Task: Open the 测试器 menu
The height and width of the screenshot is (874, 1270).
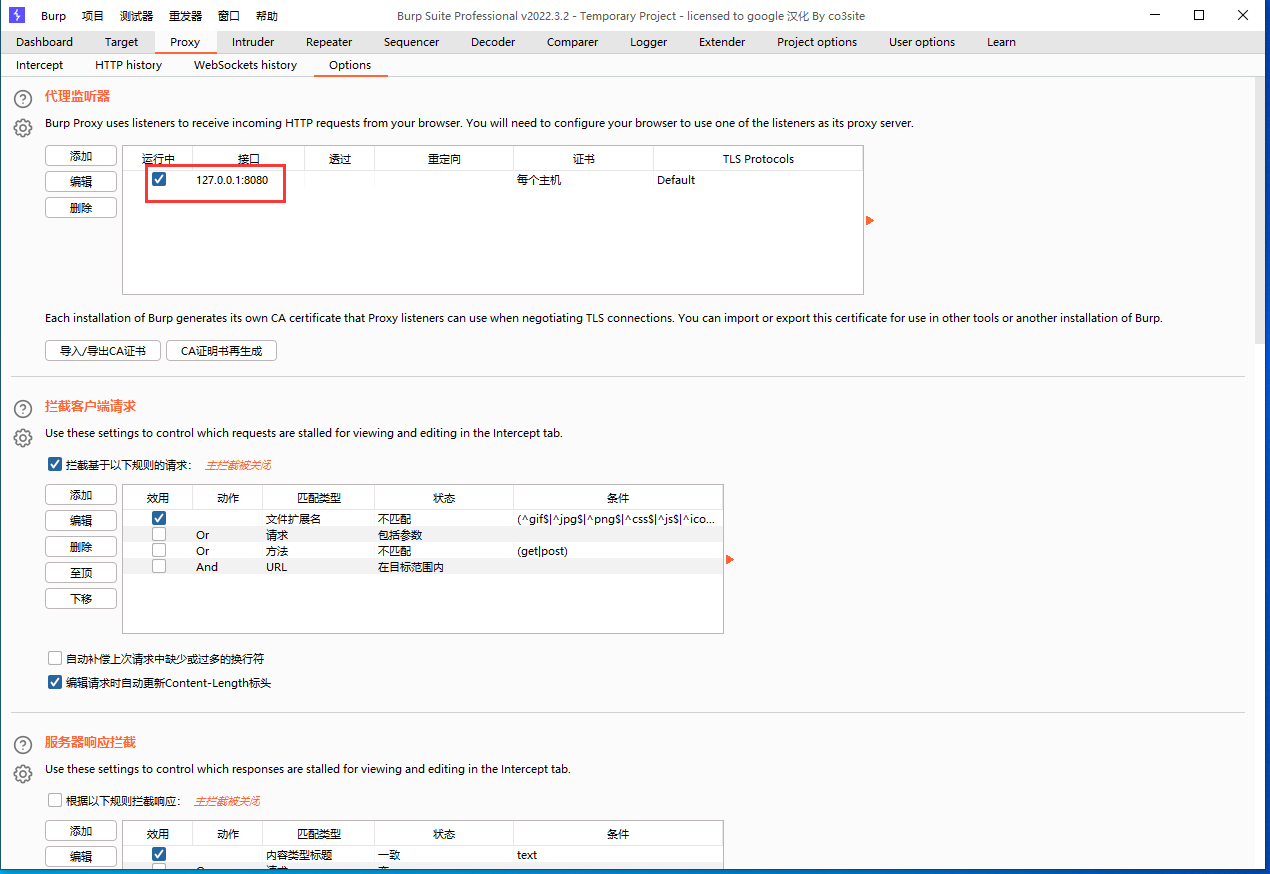Action: click(136, 16)
